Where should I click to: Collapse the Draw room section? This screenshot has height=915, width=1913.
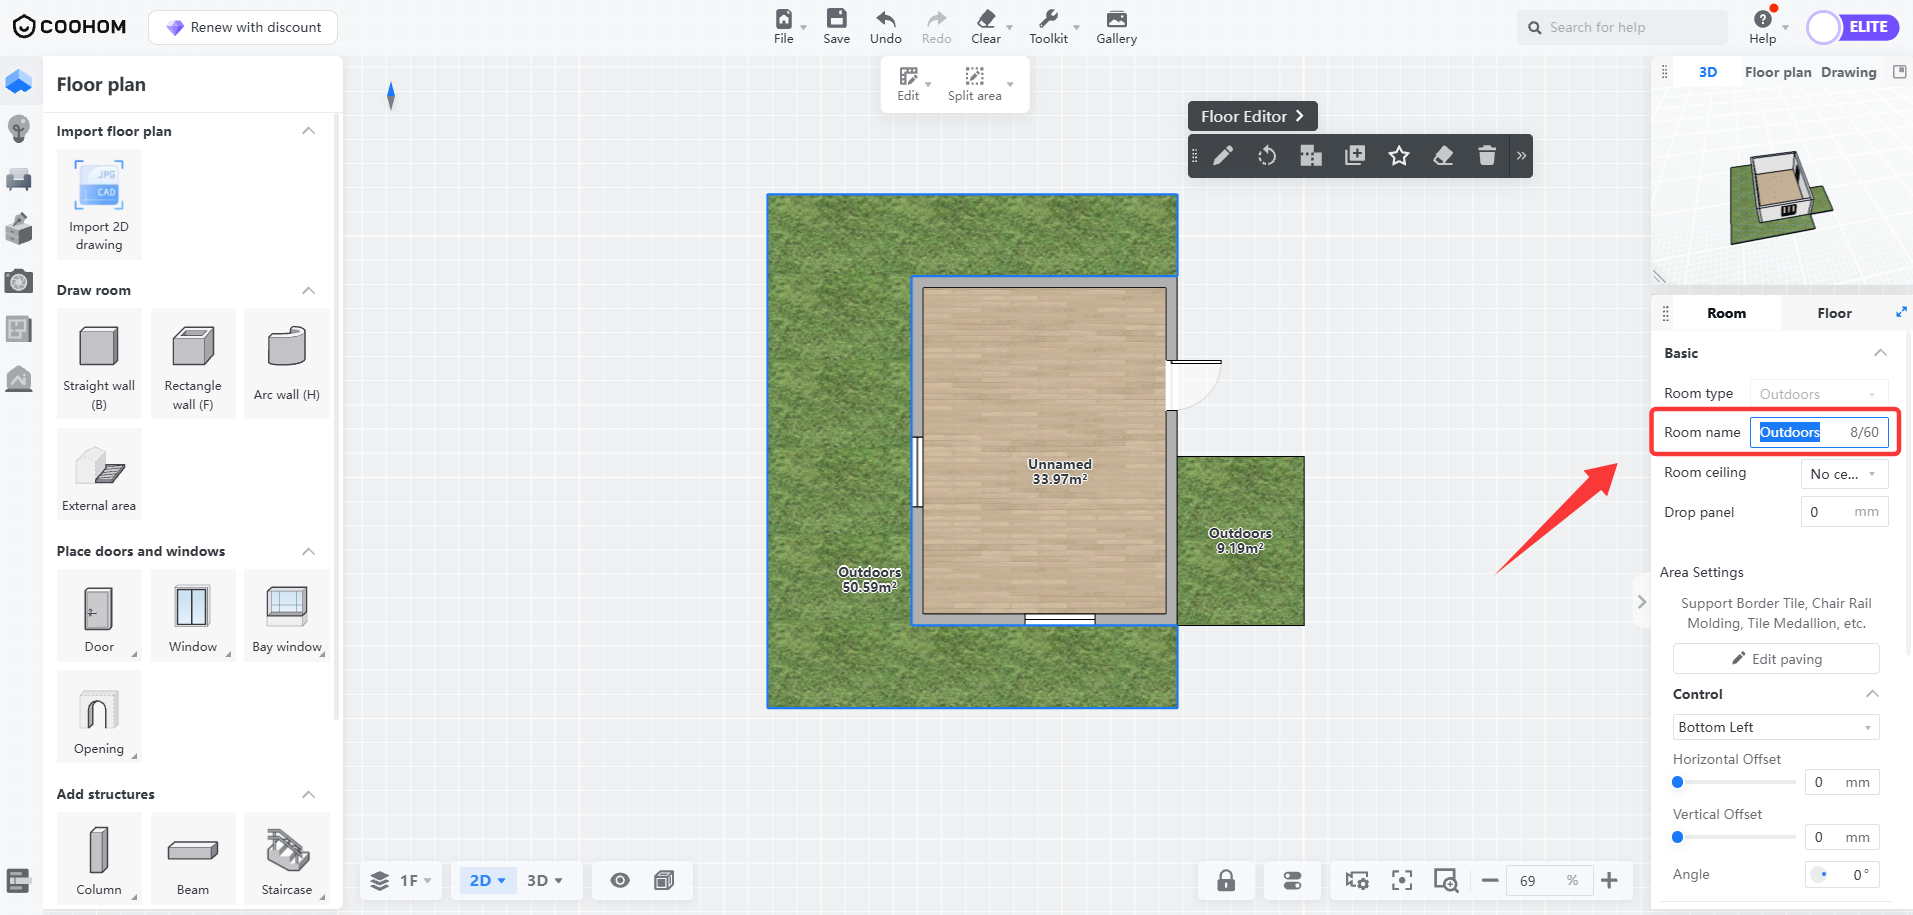[x=308, y=290]
